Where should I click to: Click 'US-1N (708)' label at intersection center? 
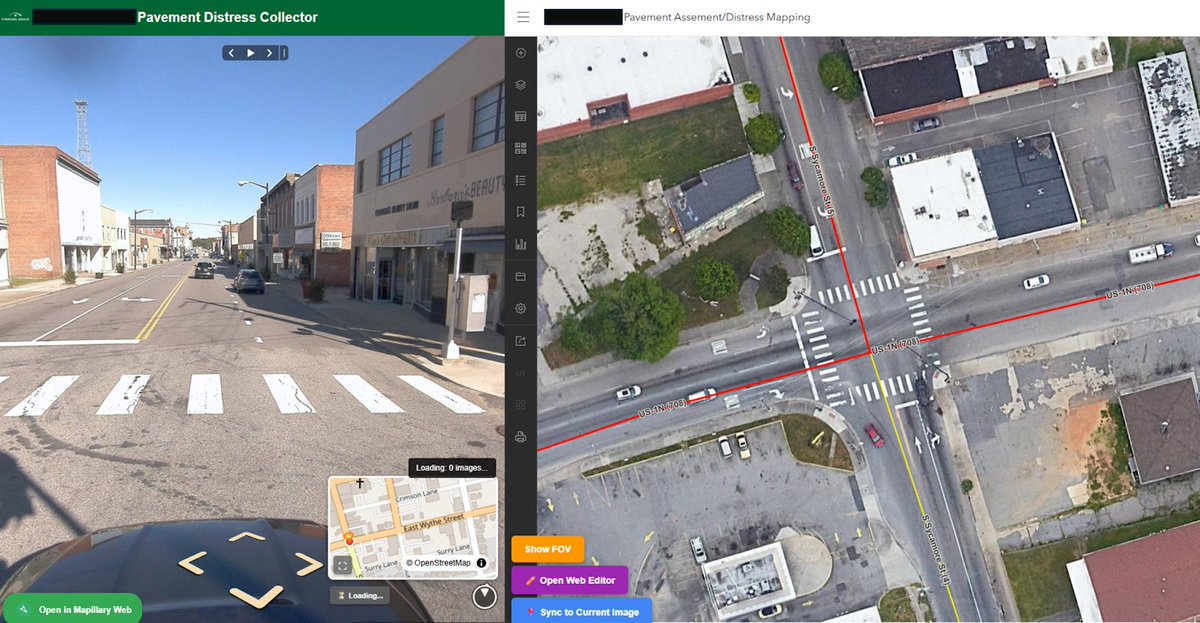tap(895, 346)
